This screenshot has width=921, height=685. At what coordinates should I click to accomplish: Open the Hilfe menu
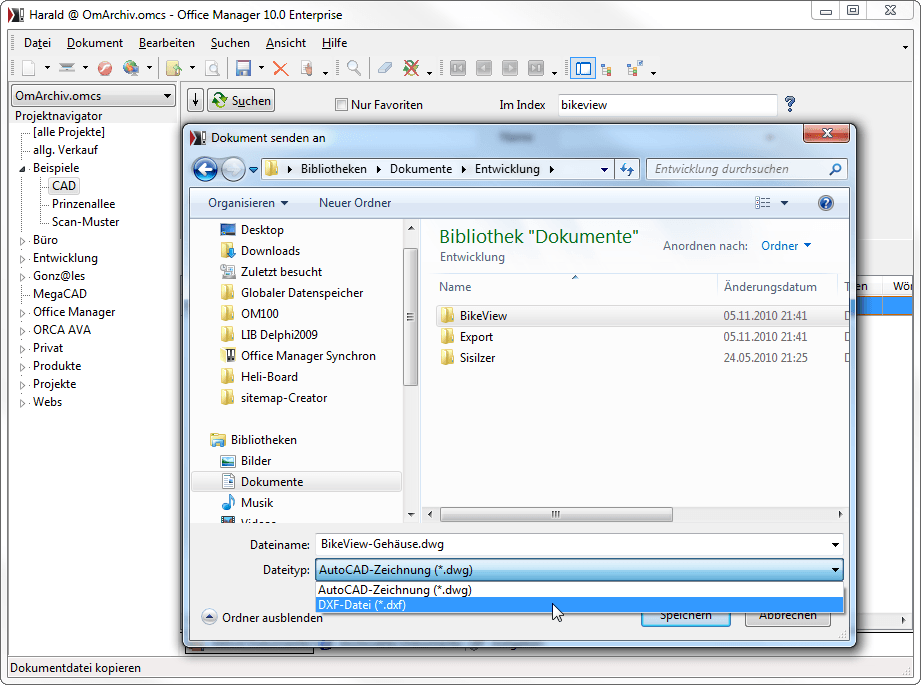pos(334,43)
